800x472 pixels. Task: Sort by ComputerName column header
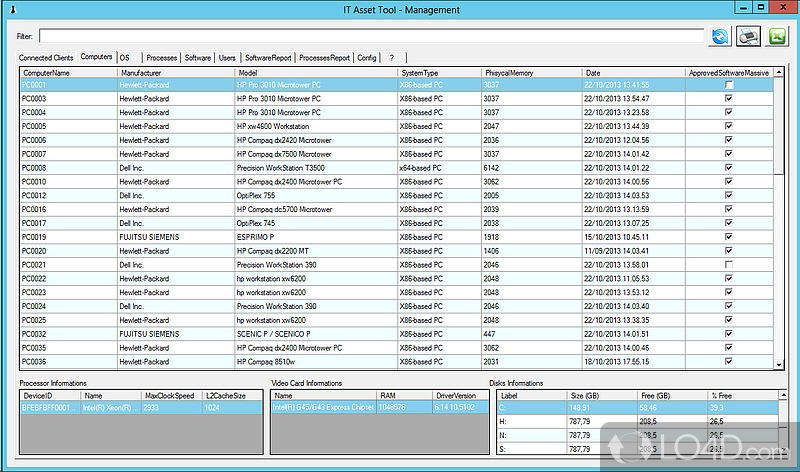coord(69,73)
